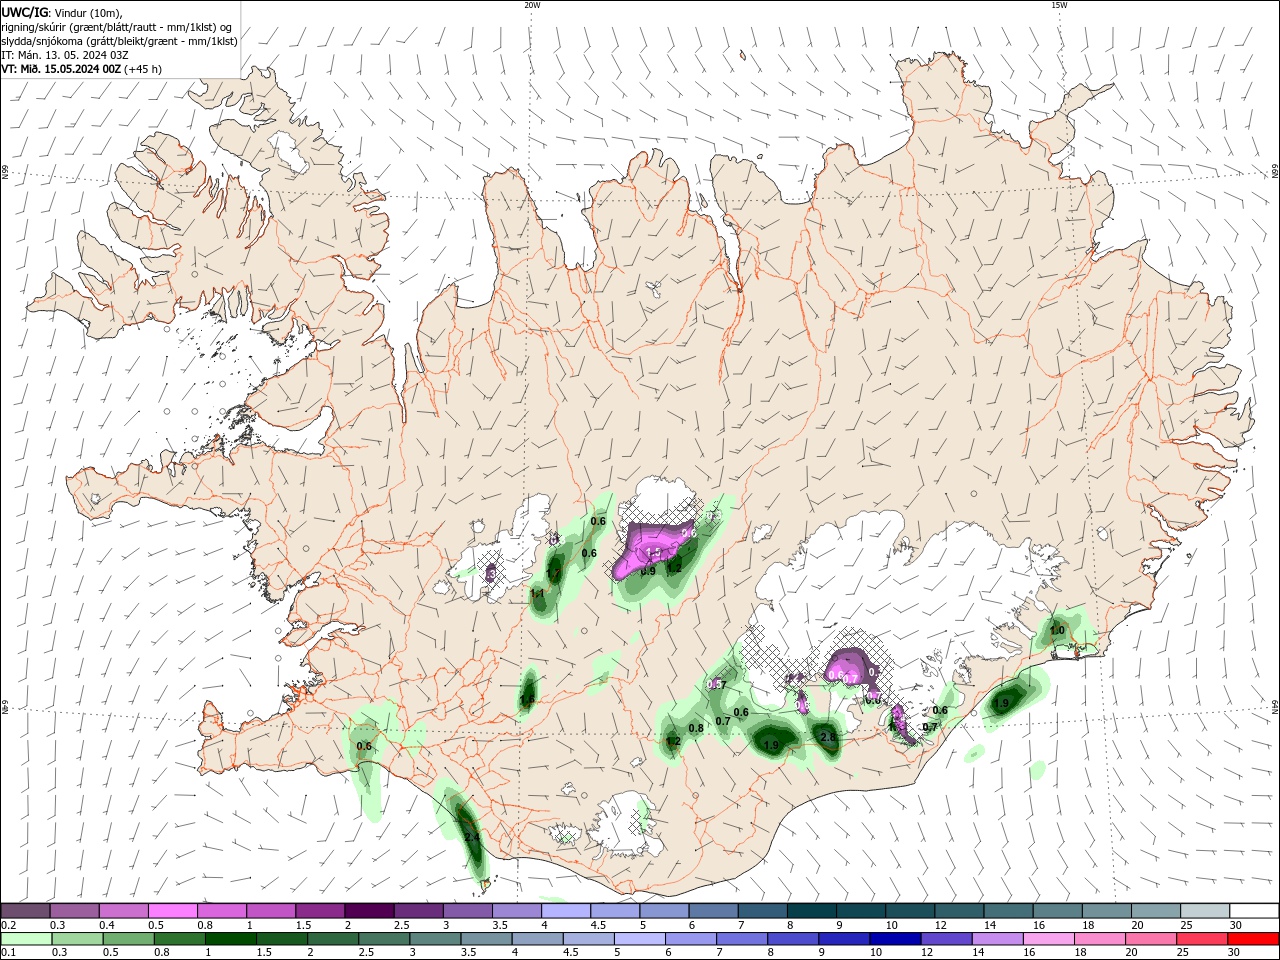Click the '64N' latitude label on right edge
The image size is (1280, 960).
[1275, 707]
